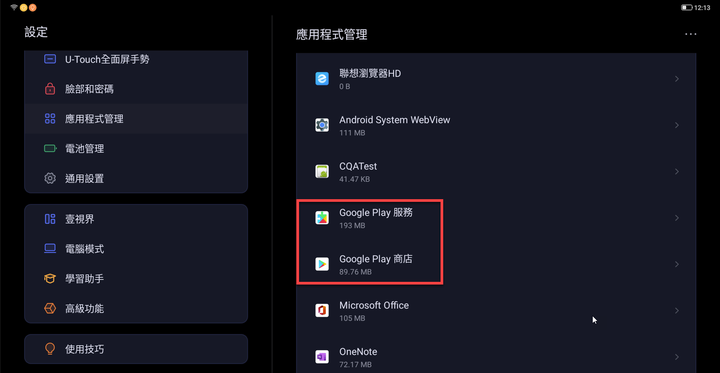Open Google Play 服務 row chevron
Viewport: 720px width, 373px height.
(x=677, y=218)
